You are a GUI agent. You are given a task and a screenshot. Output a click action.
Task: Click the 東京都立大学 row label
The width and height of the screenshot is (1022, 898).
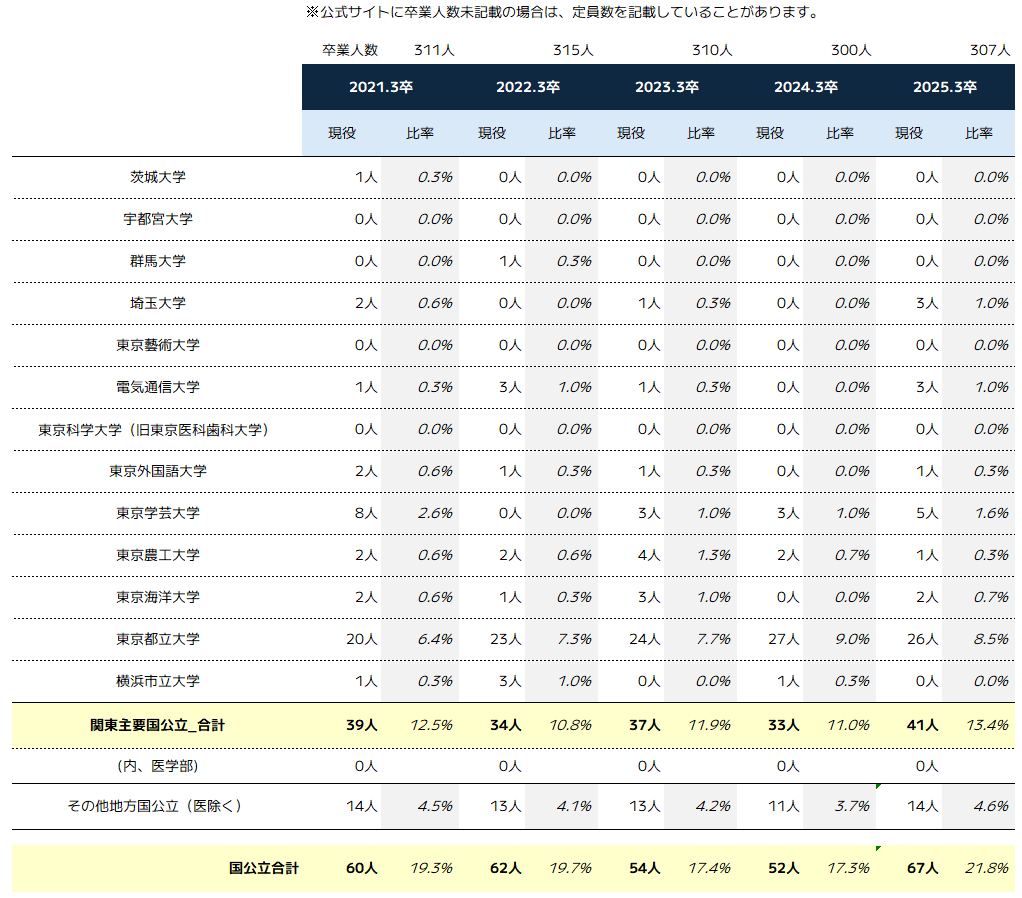pyautogui.click(x=157, y=639)
